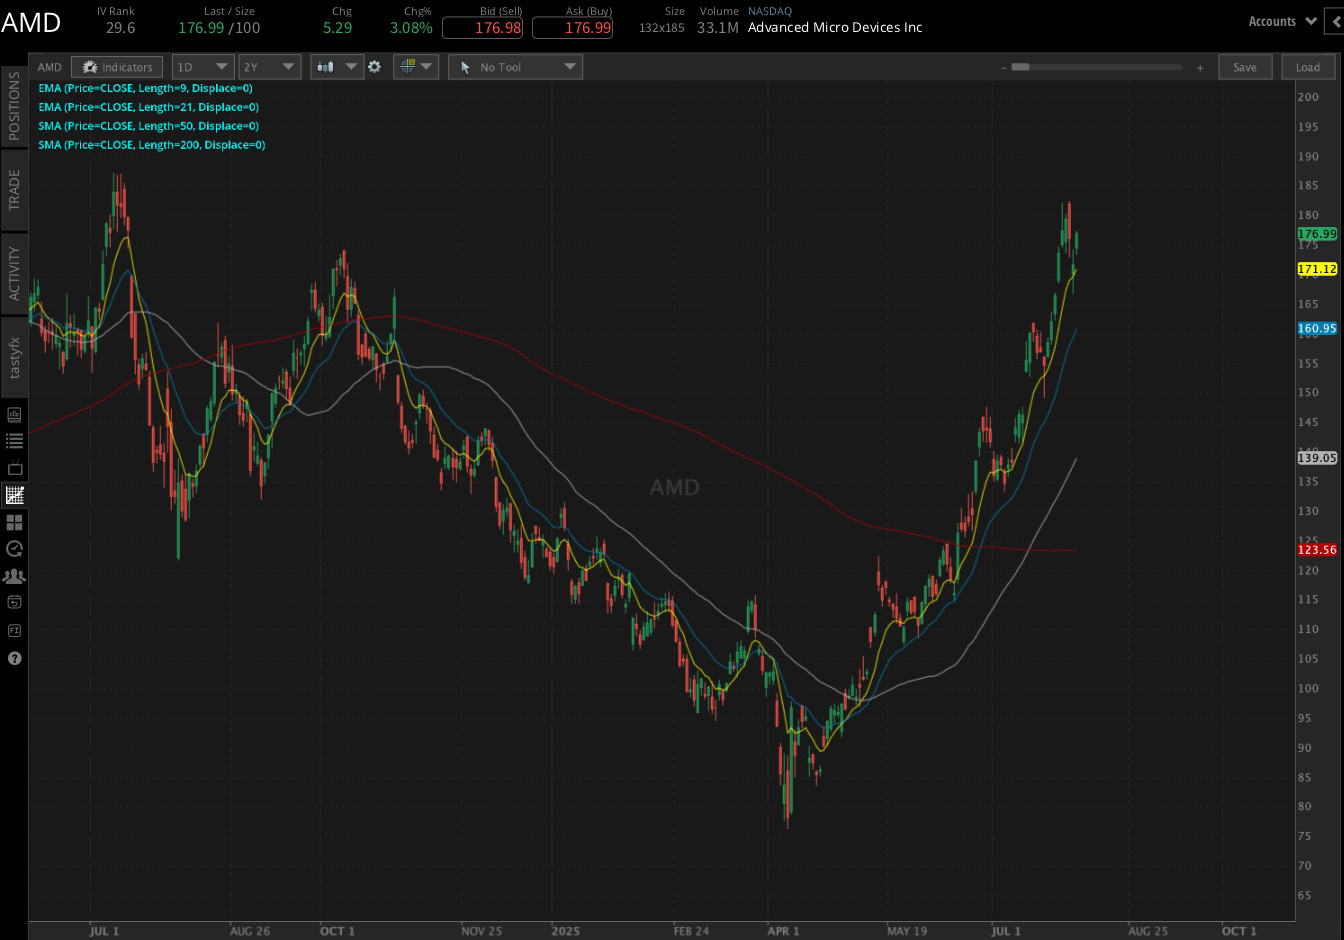The image size is (1344, 940).
Task: Open chart settings via the gear icon
Action: click(374, 67)
